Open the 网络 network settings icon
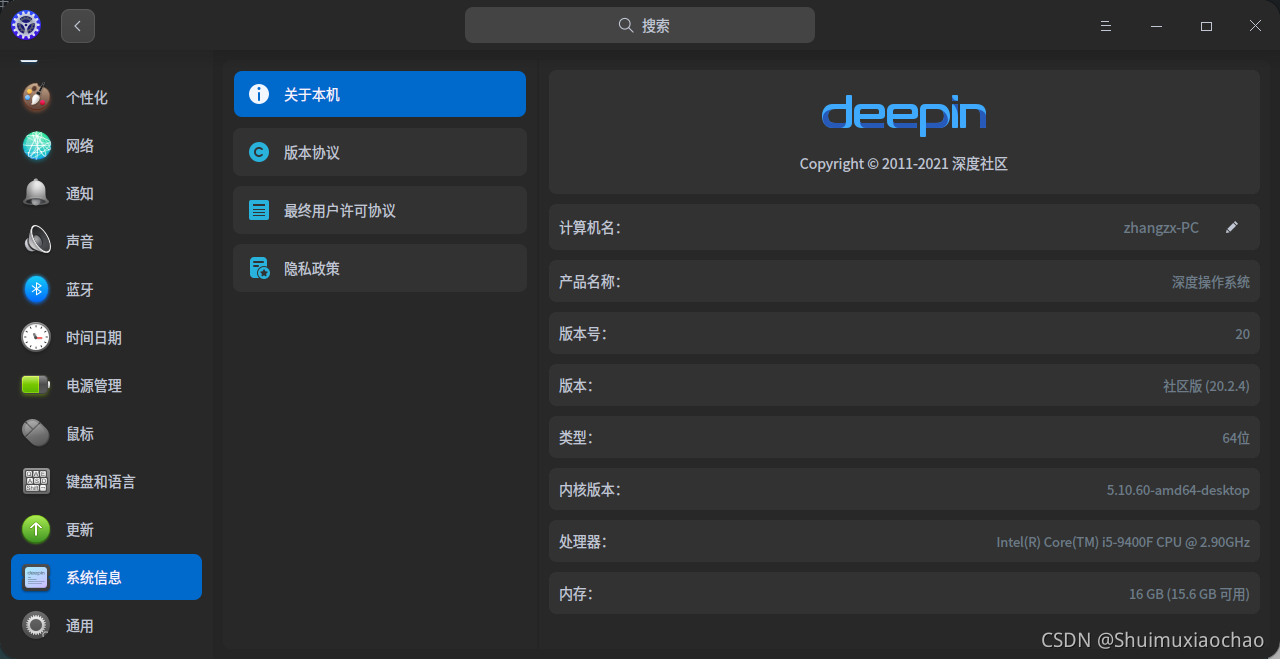 tap(37, 146)
